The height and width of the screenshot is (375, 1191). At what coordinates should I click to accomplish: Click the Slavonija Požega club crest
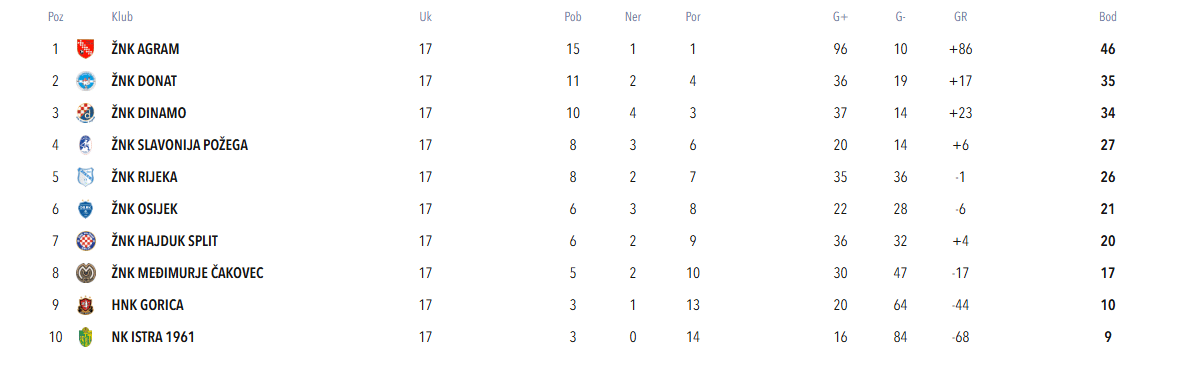tap(85, 145)
